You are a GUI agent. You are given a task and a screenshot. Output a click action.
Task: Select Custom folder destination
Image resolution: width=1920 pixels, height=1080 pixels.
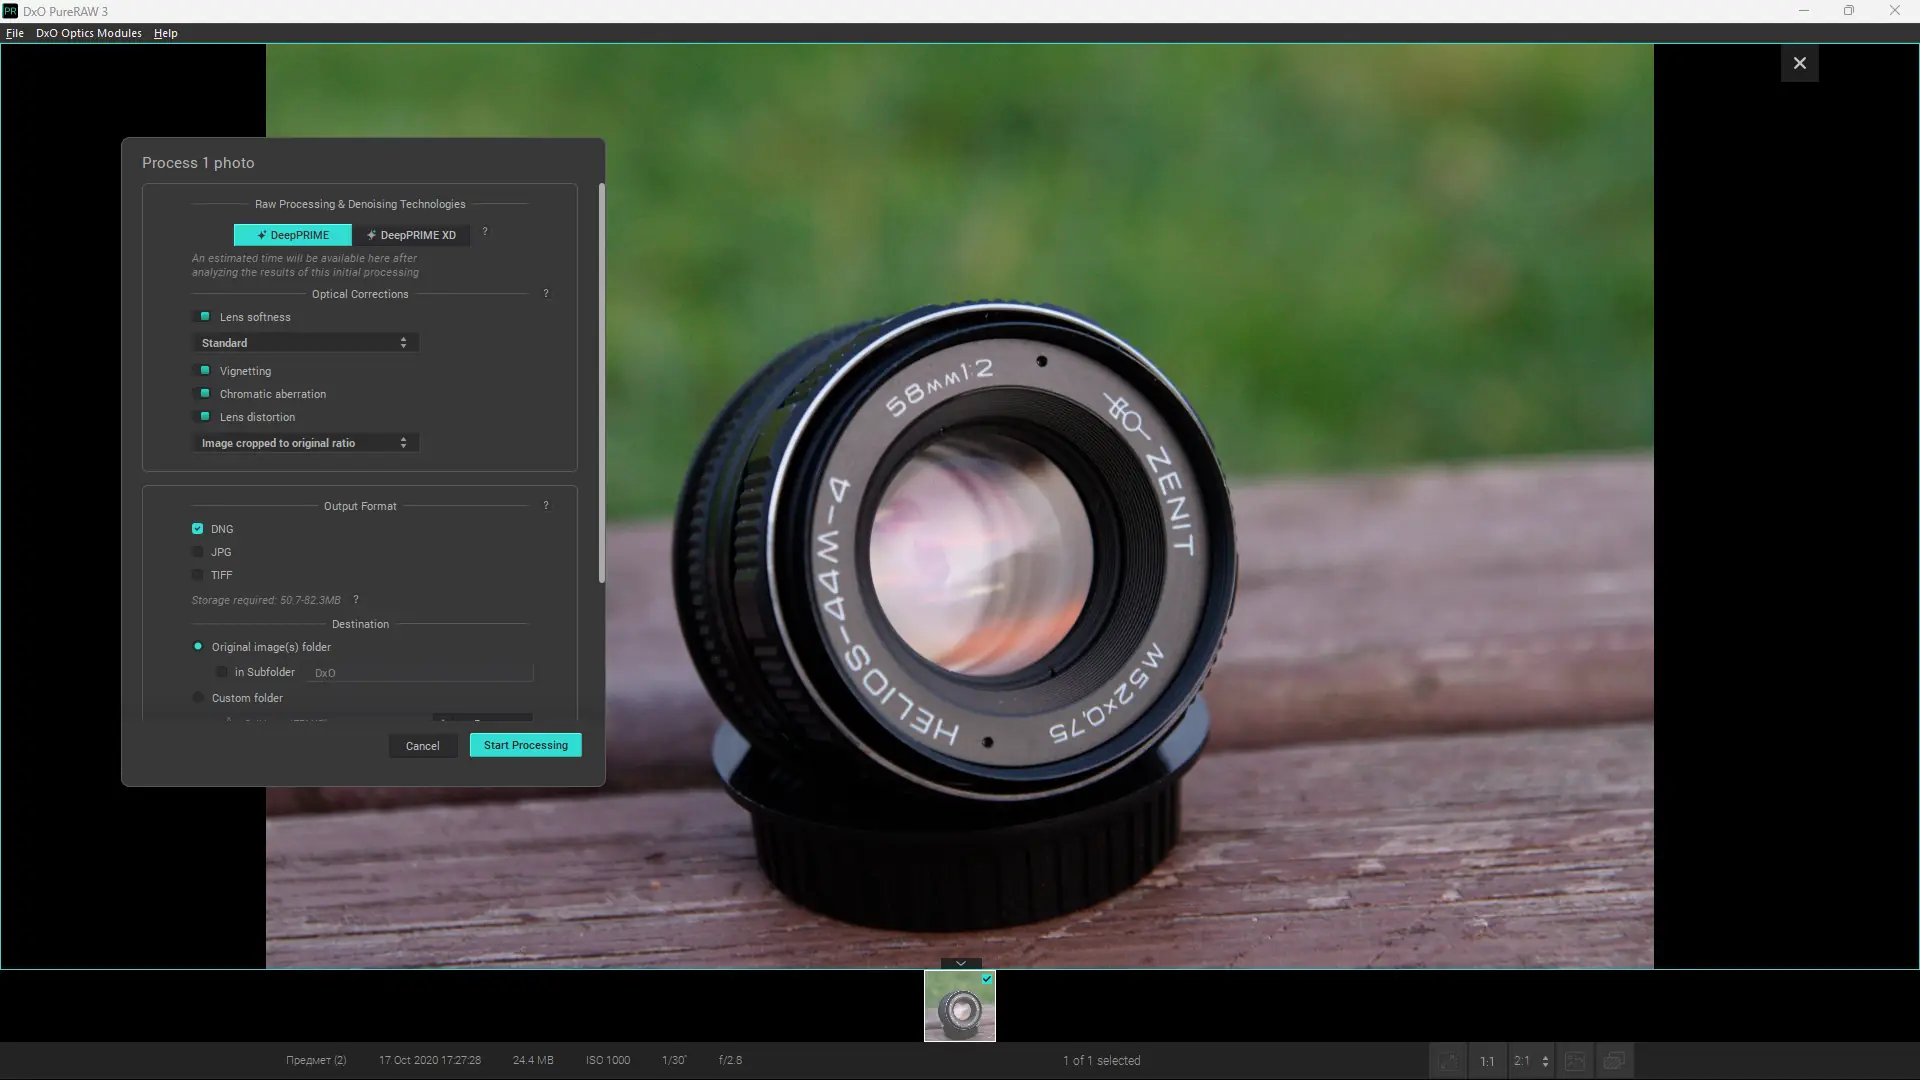(x=198, y=698)
